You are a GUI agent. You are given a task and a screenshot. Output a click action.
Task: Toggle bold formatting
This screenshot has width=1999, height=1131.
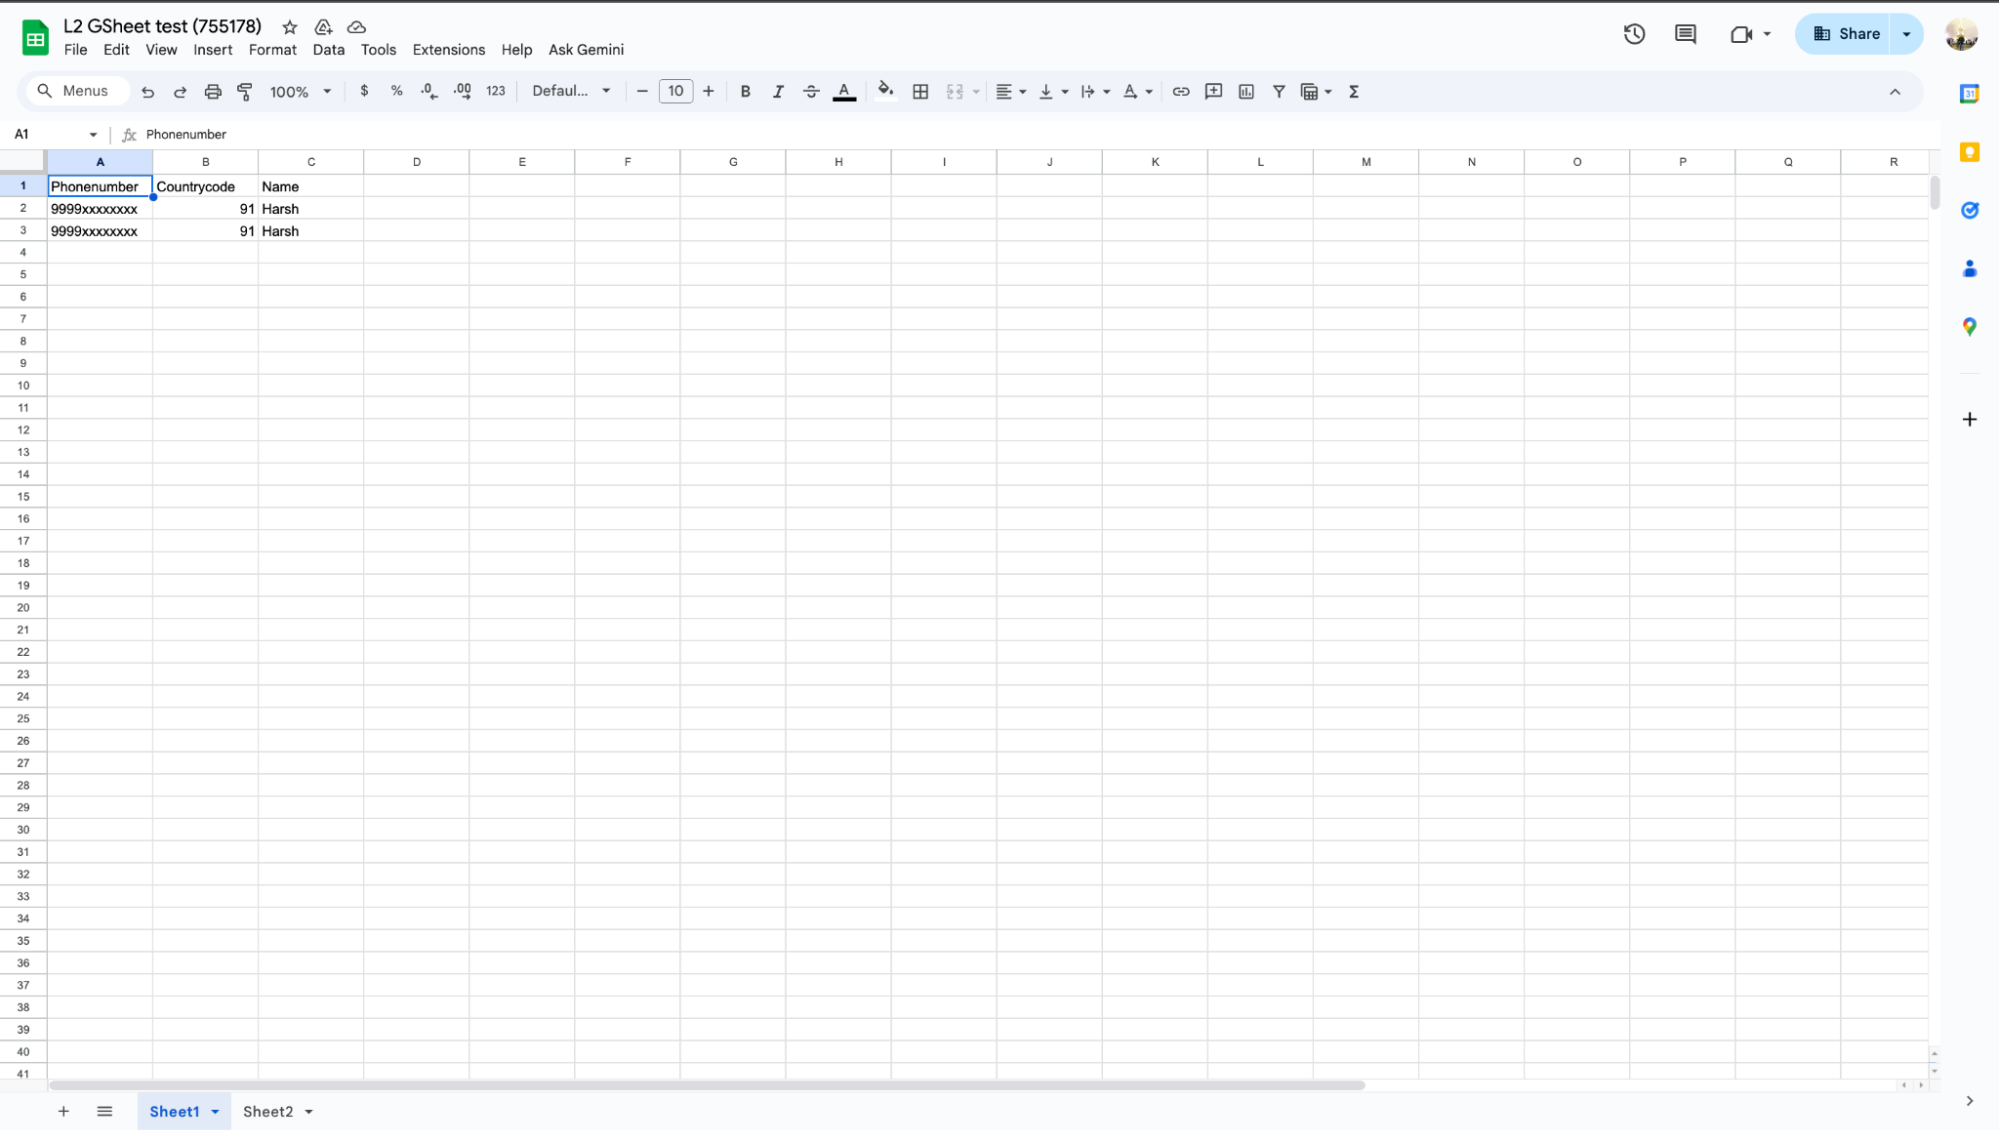pos(745,91)
